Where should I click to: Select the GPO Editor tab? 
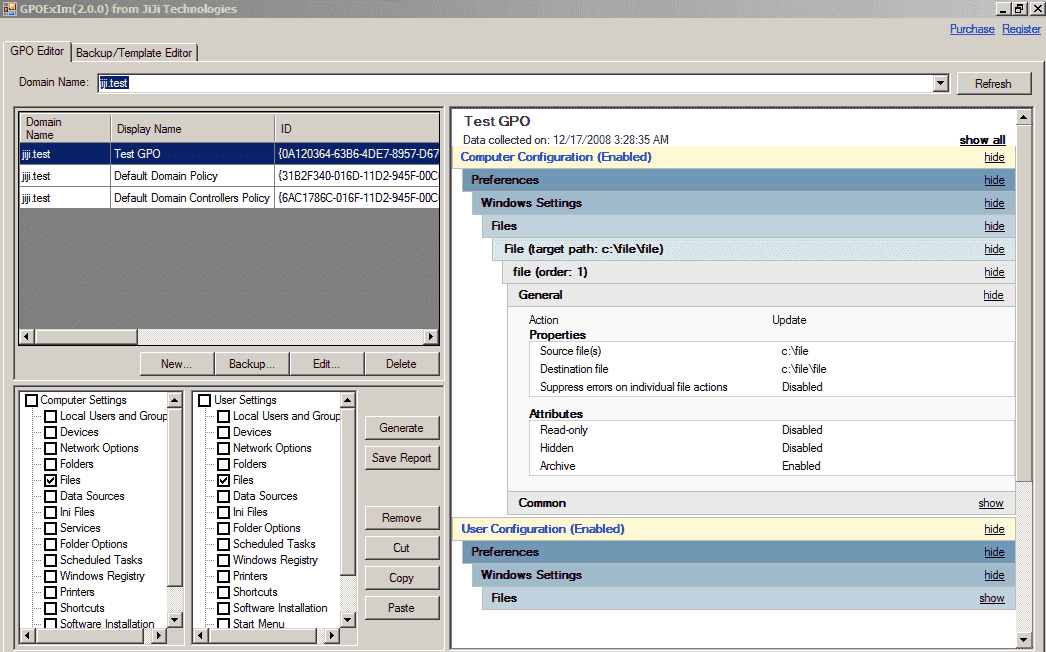(x=37, y=51)
